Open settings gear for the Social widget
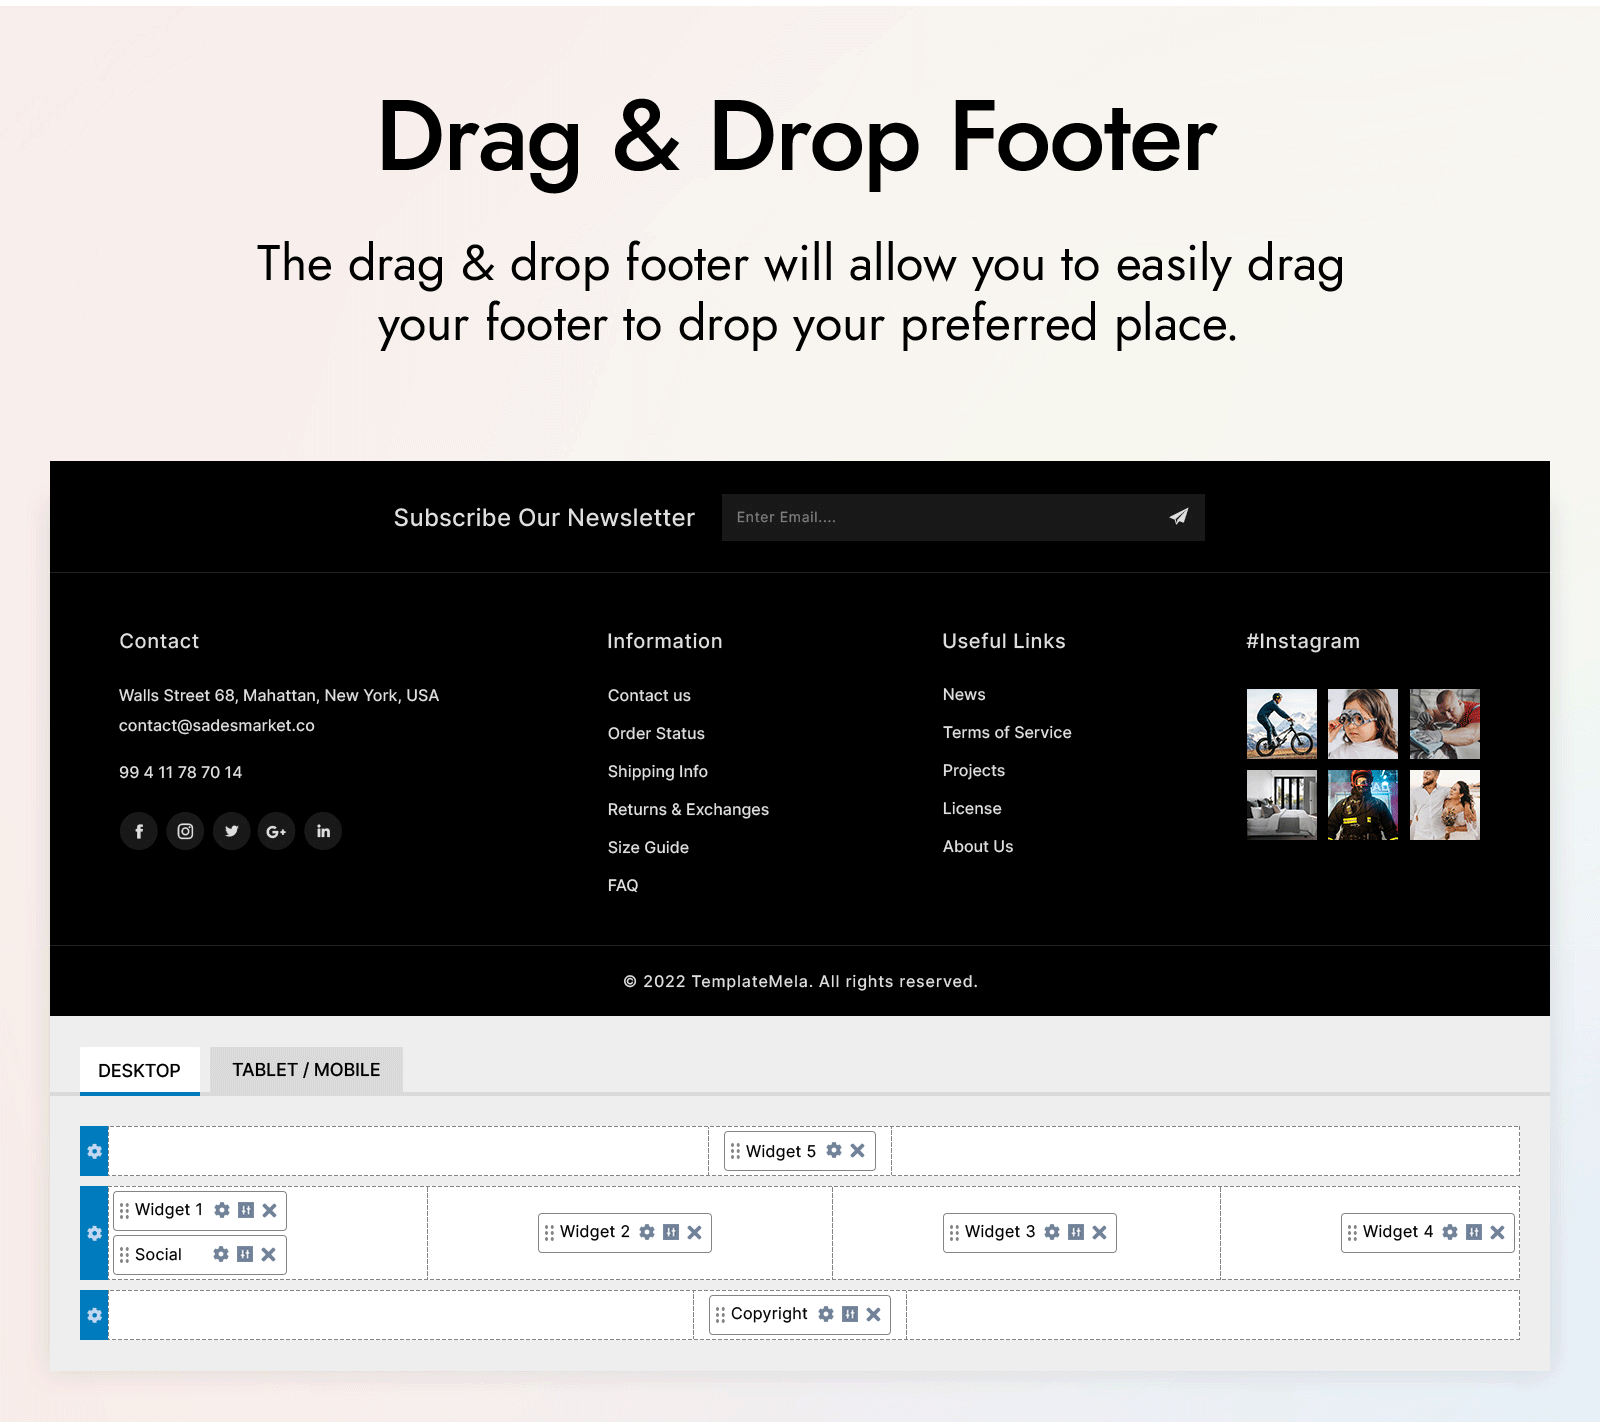1600x1422 pixels. (x=221, y=1254)
